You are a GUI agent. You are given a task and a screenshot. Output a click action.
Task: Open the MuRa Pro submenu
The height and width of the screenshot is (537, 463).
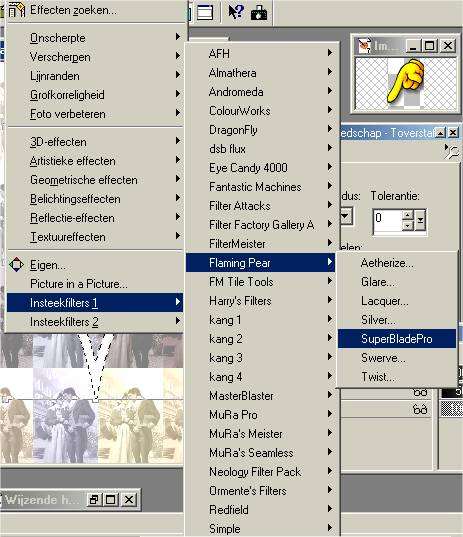click(261, 415)
